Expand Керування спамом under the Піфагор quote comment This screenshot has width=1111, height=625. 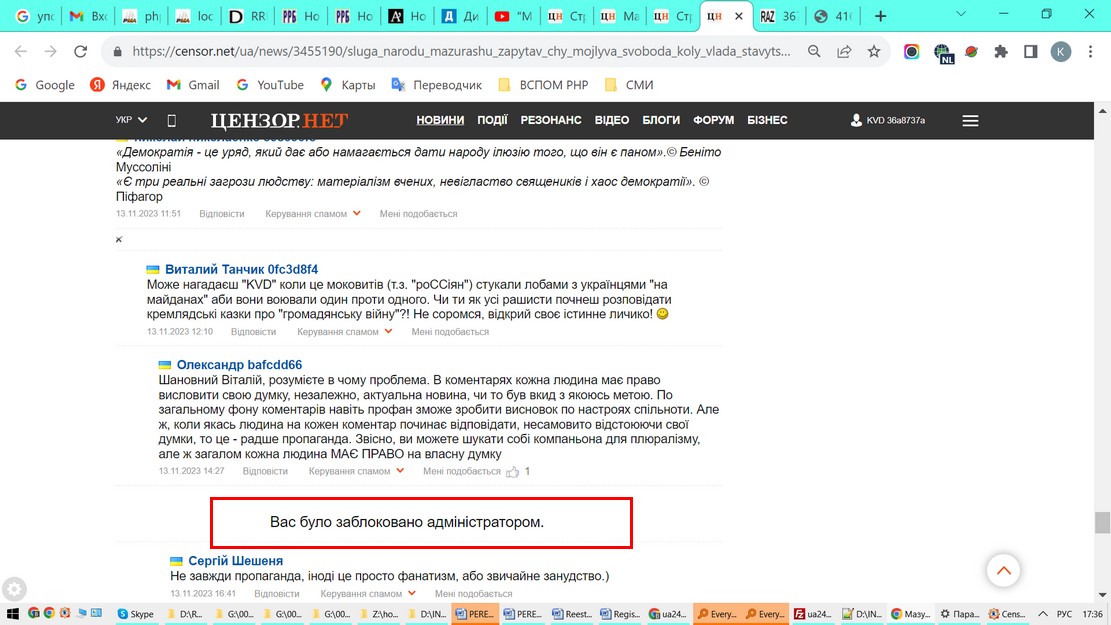click(x=312, y=213)
